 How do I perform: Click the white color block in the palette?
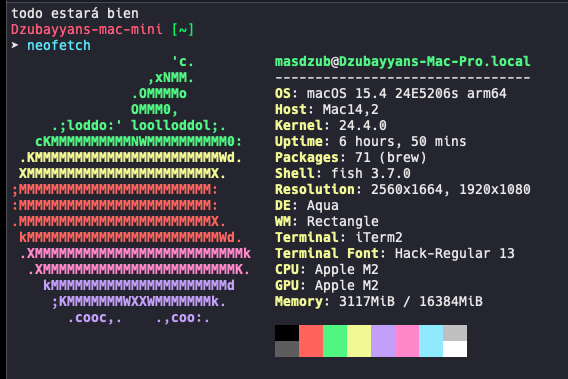[455, 349]
